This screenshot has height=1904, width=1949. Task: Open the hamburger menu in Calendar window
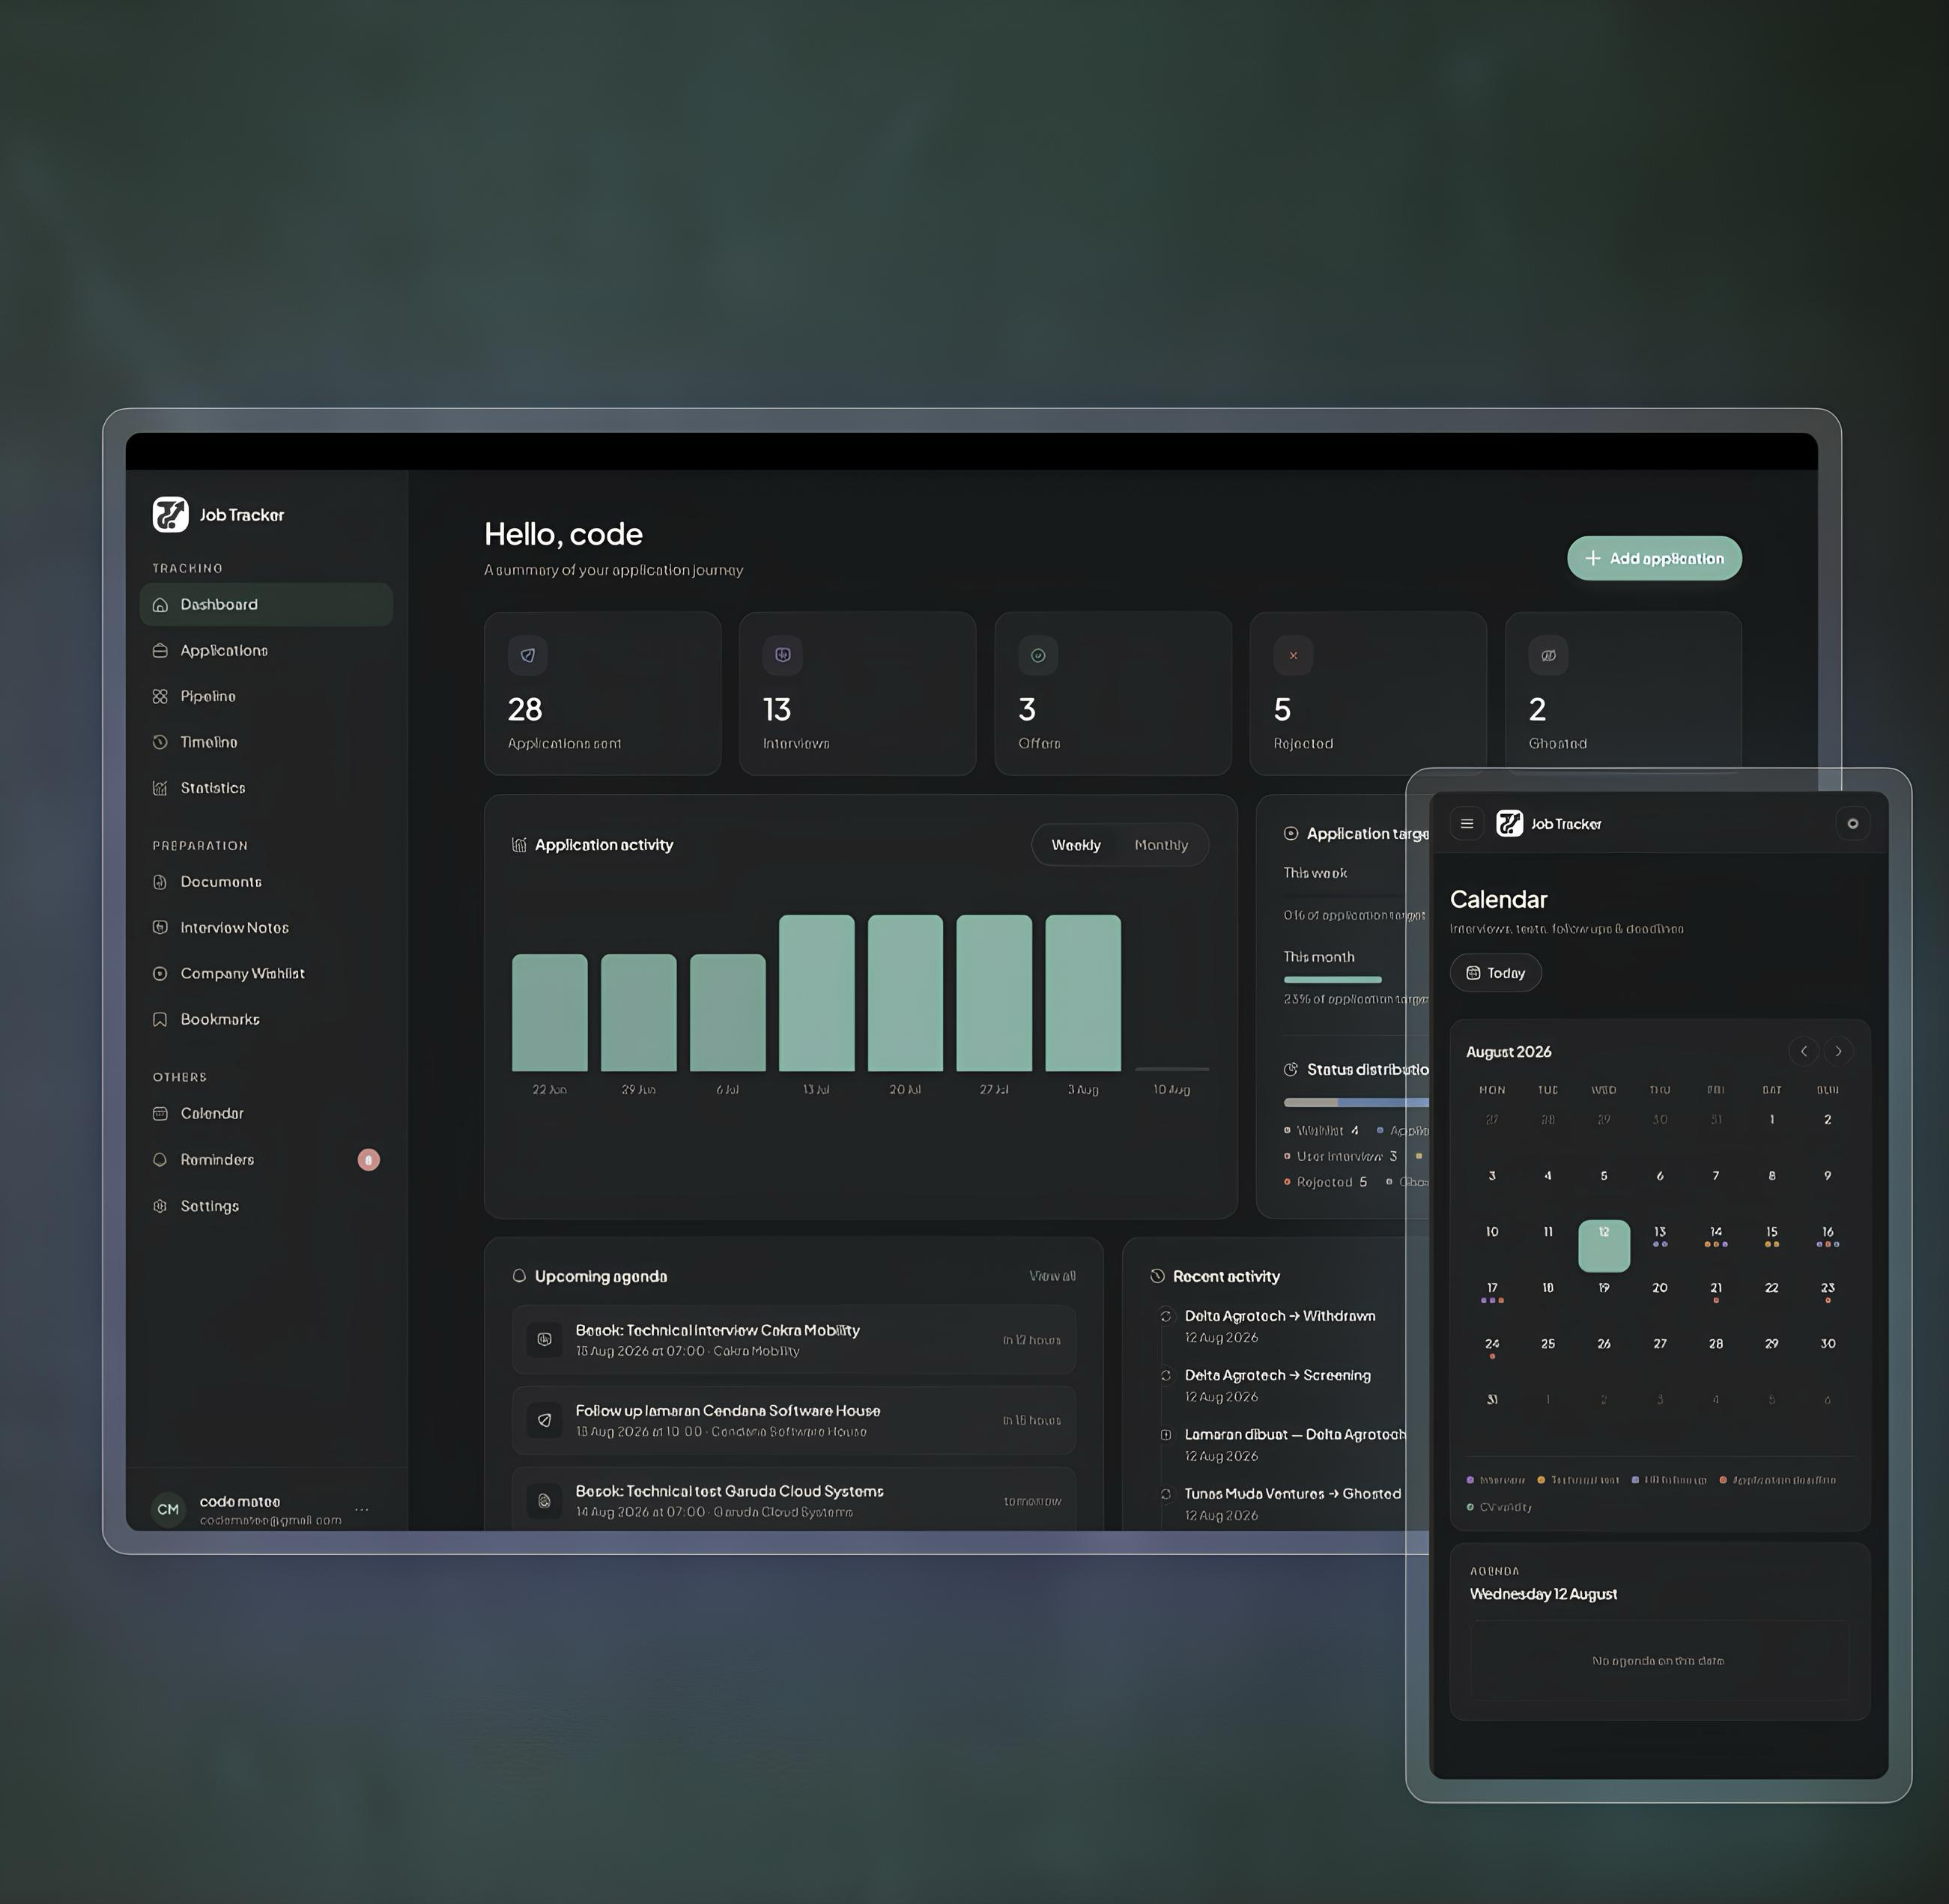click(x=1467, y=824)
